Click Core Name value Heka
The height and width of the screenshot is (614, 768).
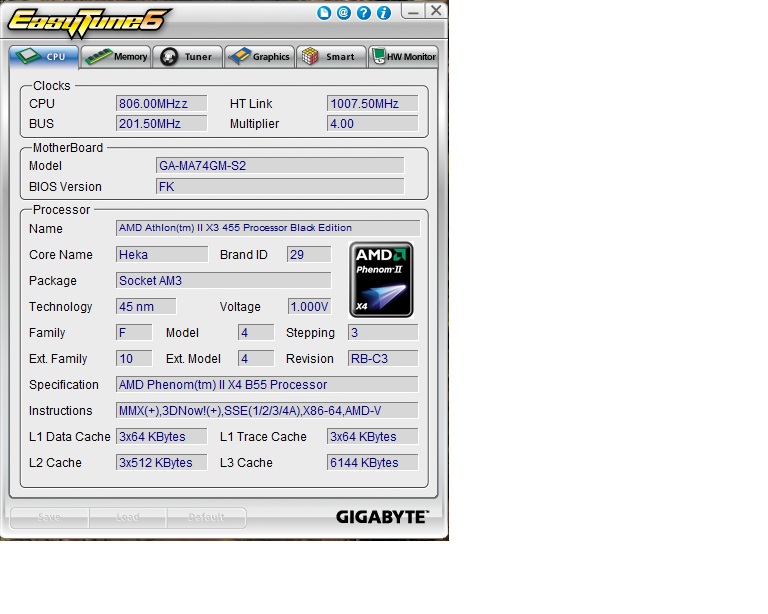pyautogui.click(x=162, y=255)
